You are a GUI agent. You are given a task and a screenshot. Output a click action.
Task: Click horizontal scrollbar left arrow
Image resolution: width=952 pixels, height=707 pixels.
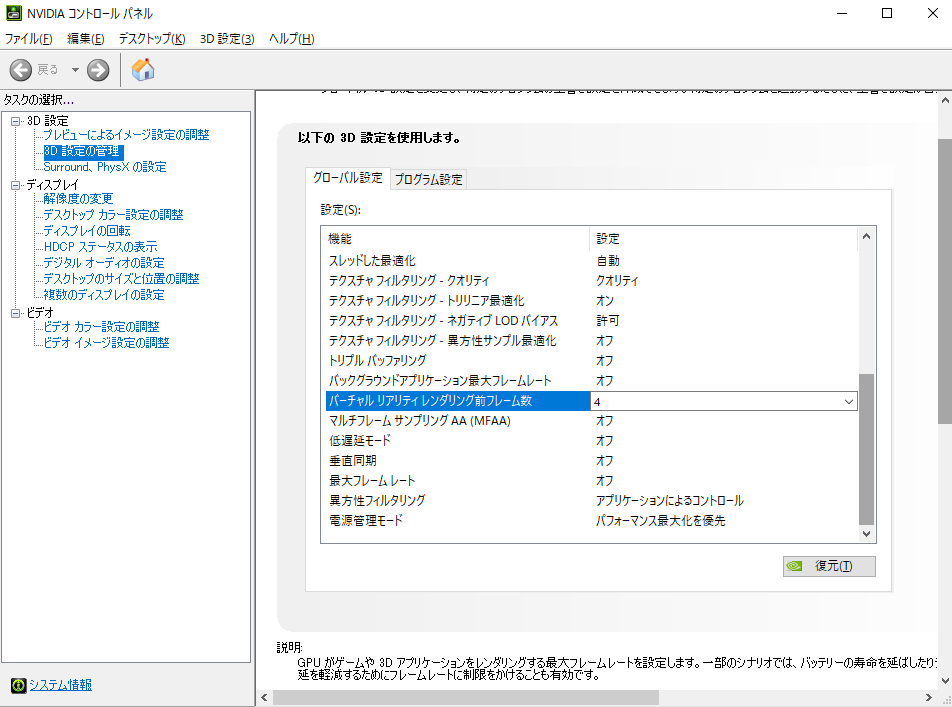[x=264, y=697]
